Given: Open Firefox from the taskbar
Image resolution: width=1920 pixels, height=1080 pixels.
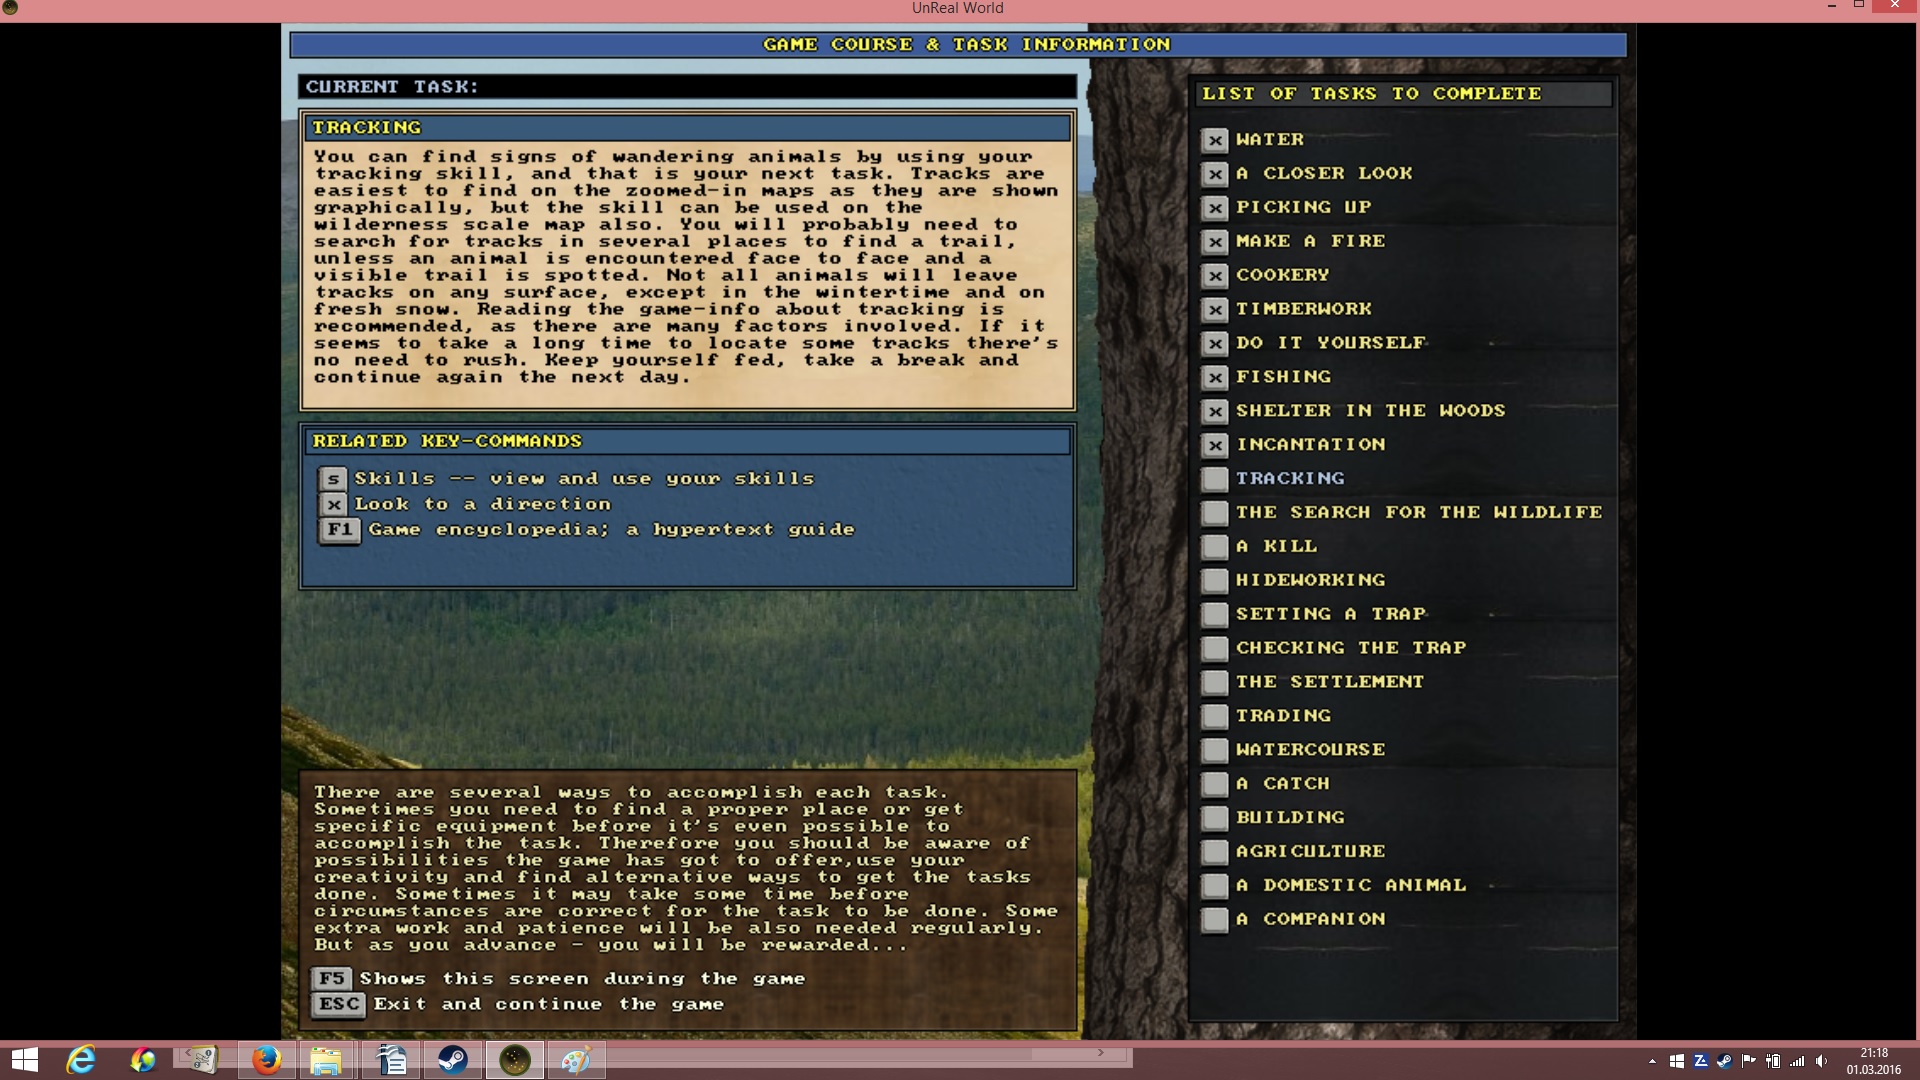Looking at the screenshot, I should click(266, 1060).
